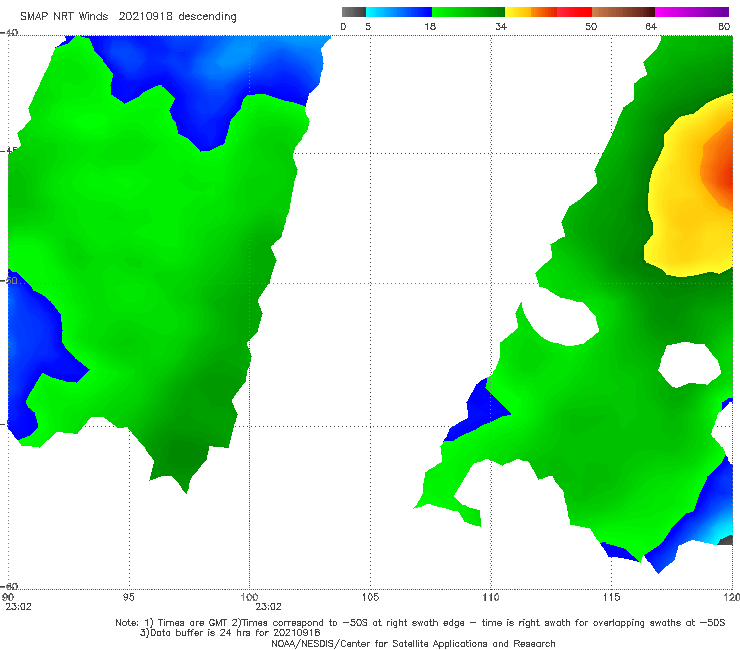Click the note line starting 'Note: 1) Times are GMT'
Viewport: 740px width, 650px height.
pyautogui.click(x=420, y=623)
